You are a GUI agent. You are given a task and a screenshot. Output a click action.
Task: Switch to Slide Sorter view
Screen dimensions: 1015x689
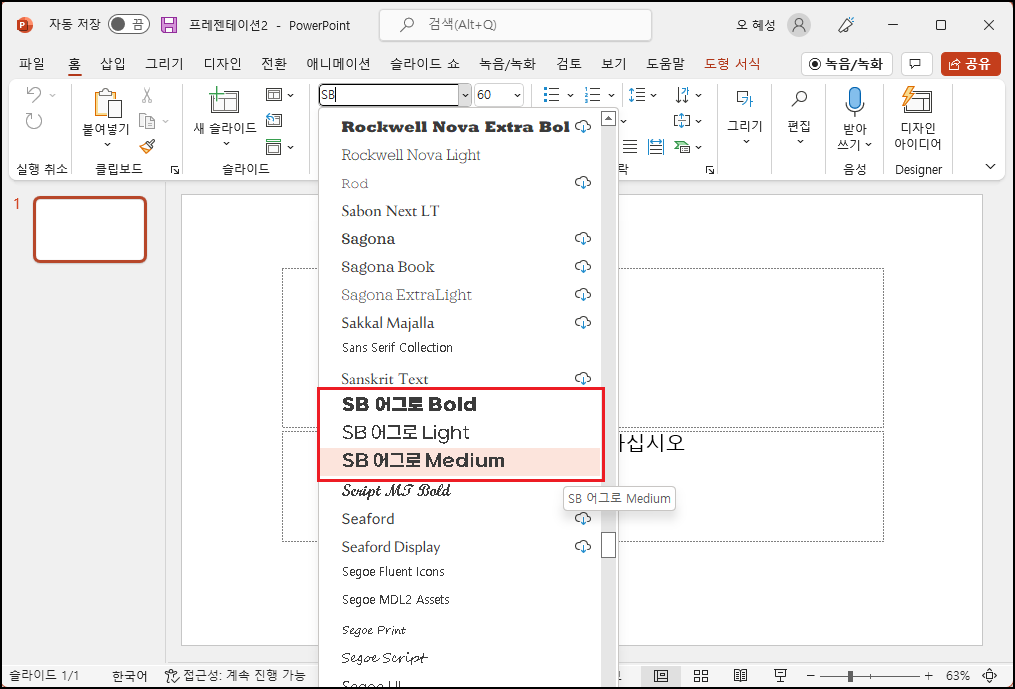pyautogui.click(x=700, y=675)
